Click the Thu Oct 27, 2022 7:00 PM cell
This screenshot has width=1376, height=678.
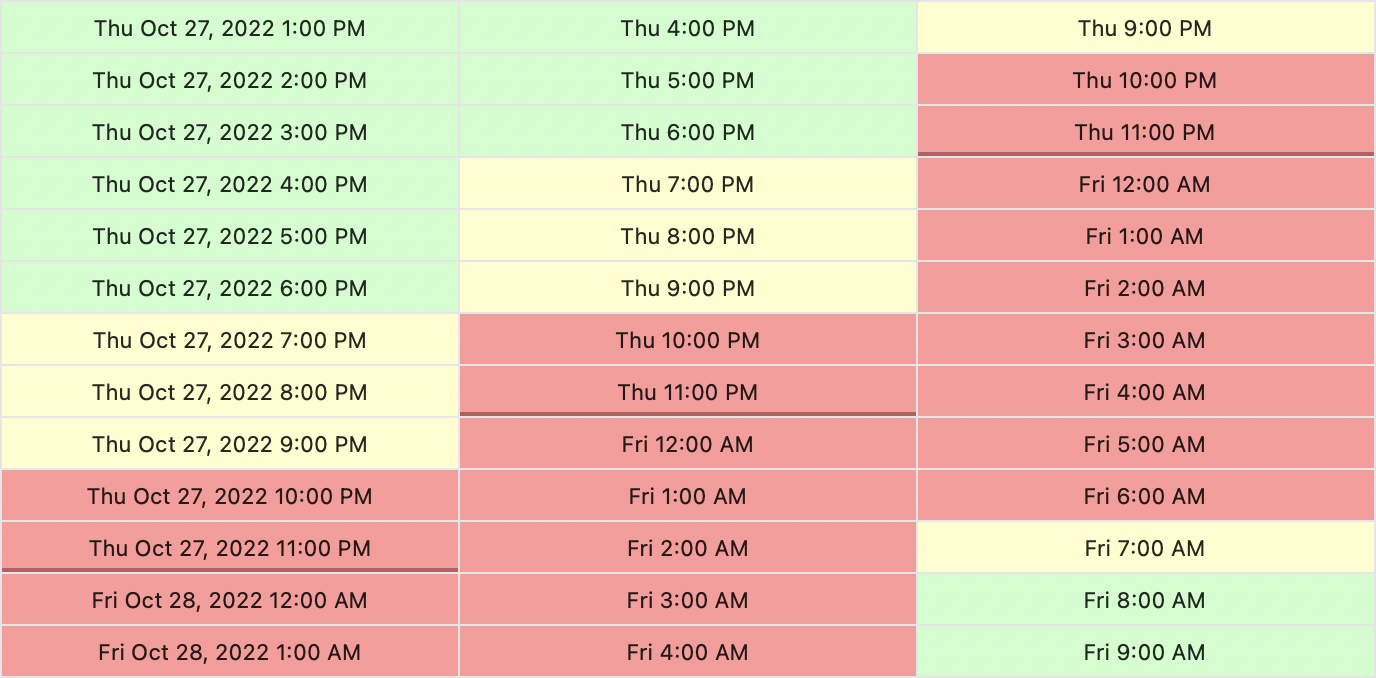pyautogui.click(x=229, y=340)
